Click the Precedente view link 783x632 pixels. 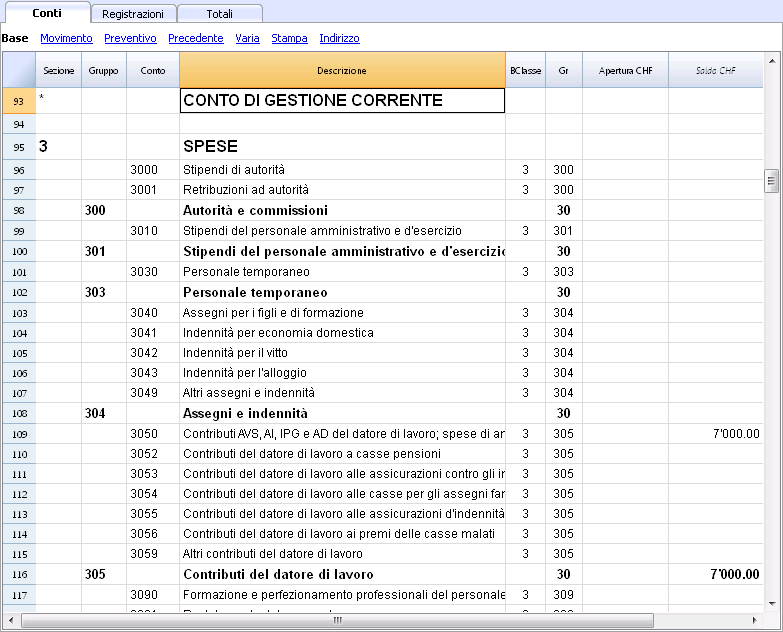coord(196,38)
